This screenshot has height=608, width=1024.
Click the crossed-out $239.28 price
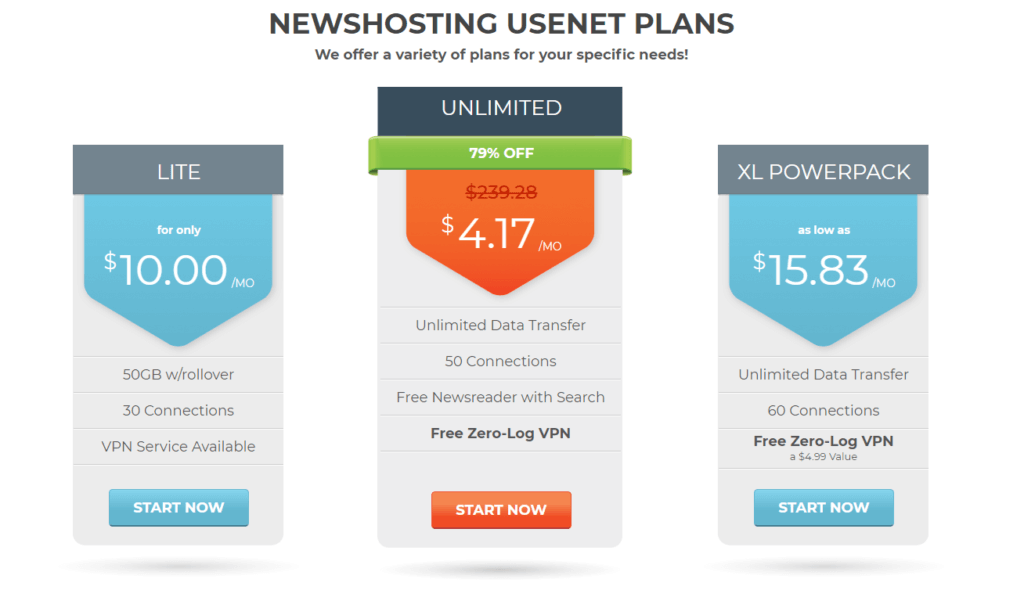500,188
